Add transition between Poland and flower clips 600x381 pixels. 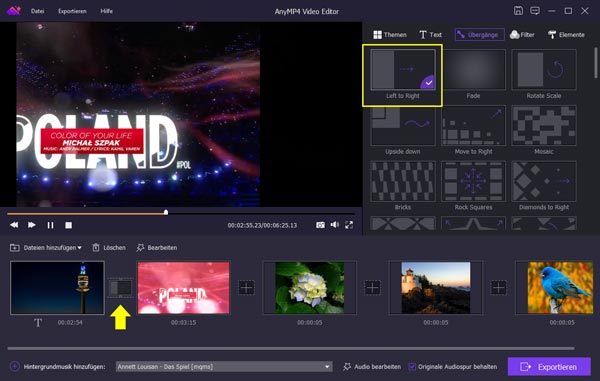[246, 287]
